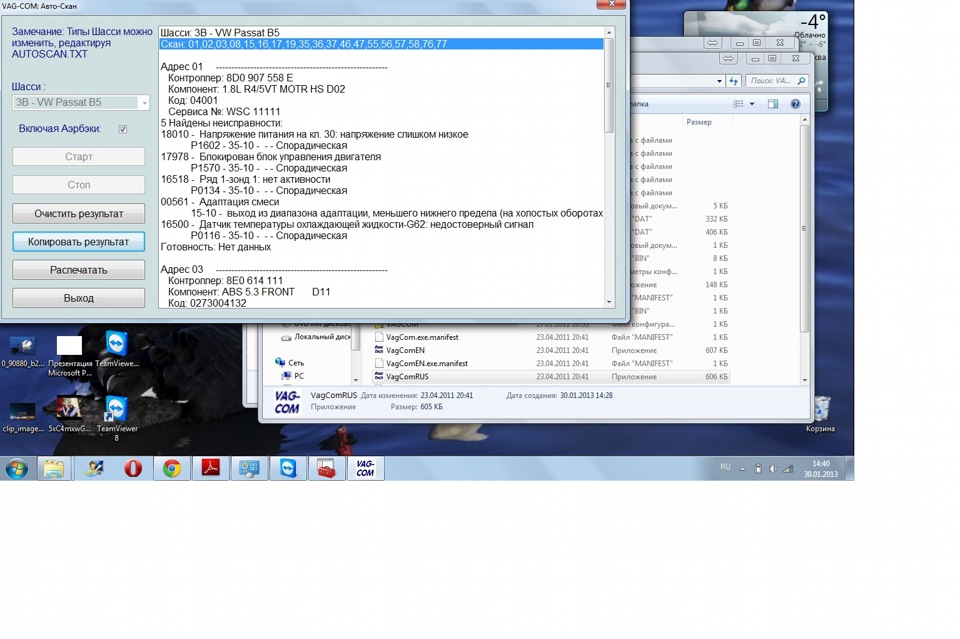
Task: Click the VAG-COM icon in Explorer details pane
Action: coord(287,402)
